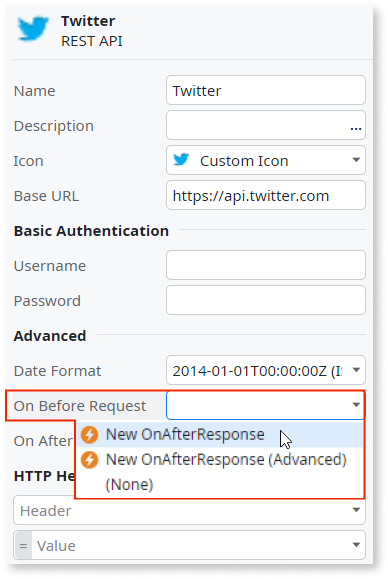Click the small Twitter icon in Icon field

click(x=181, y=160)
